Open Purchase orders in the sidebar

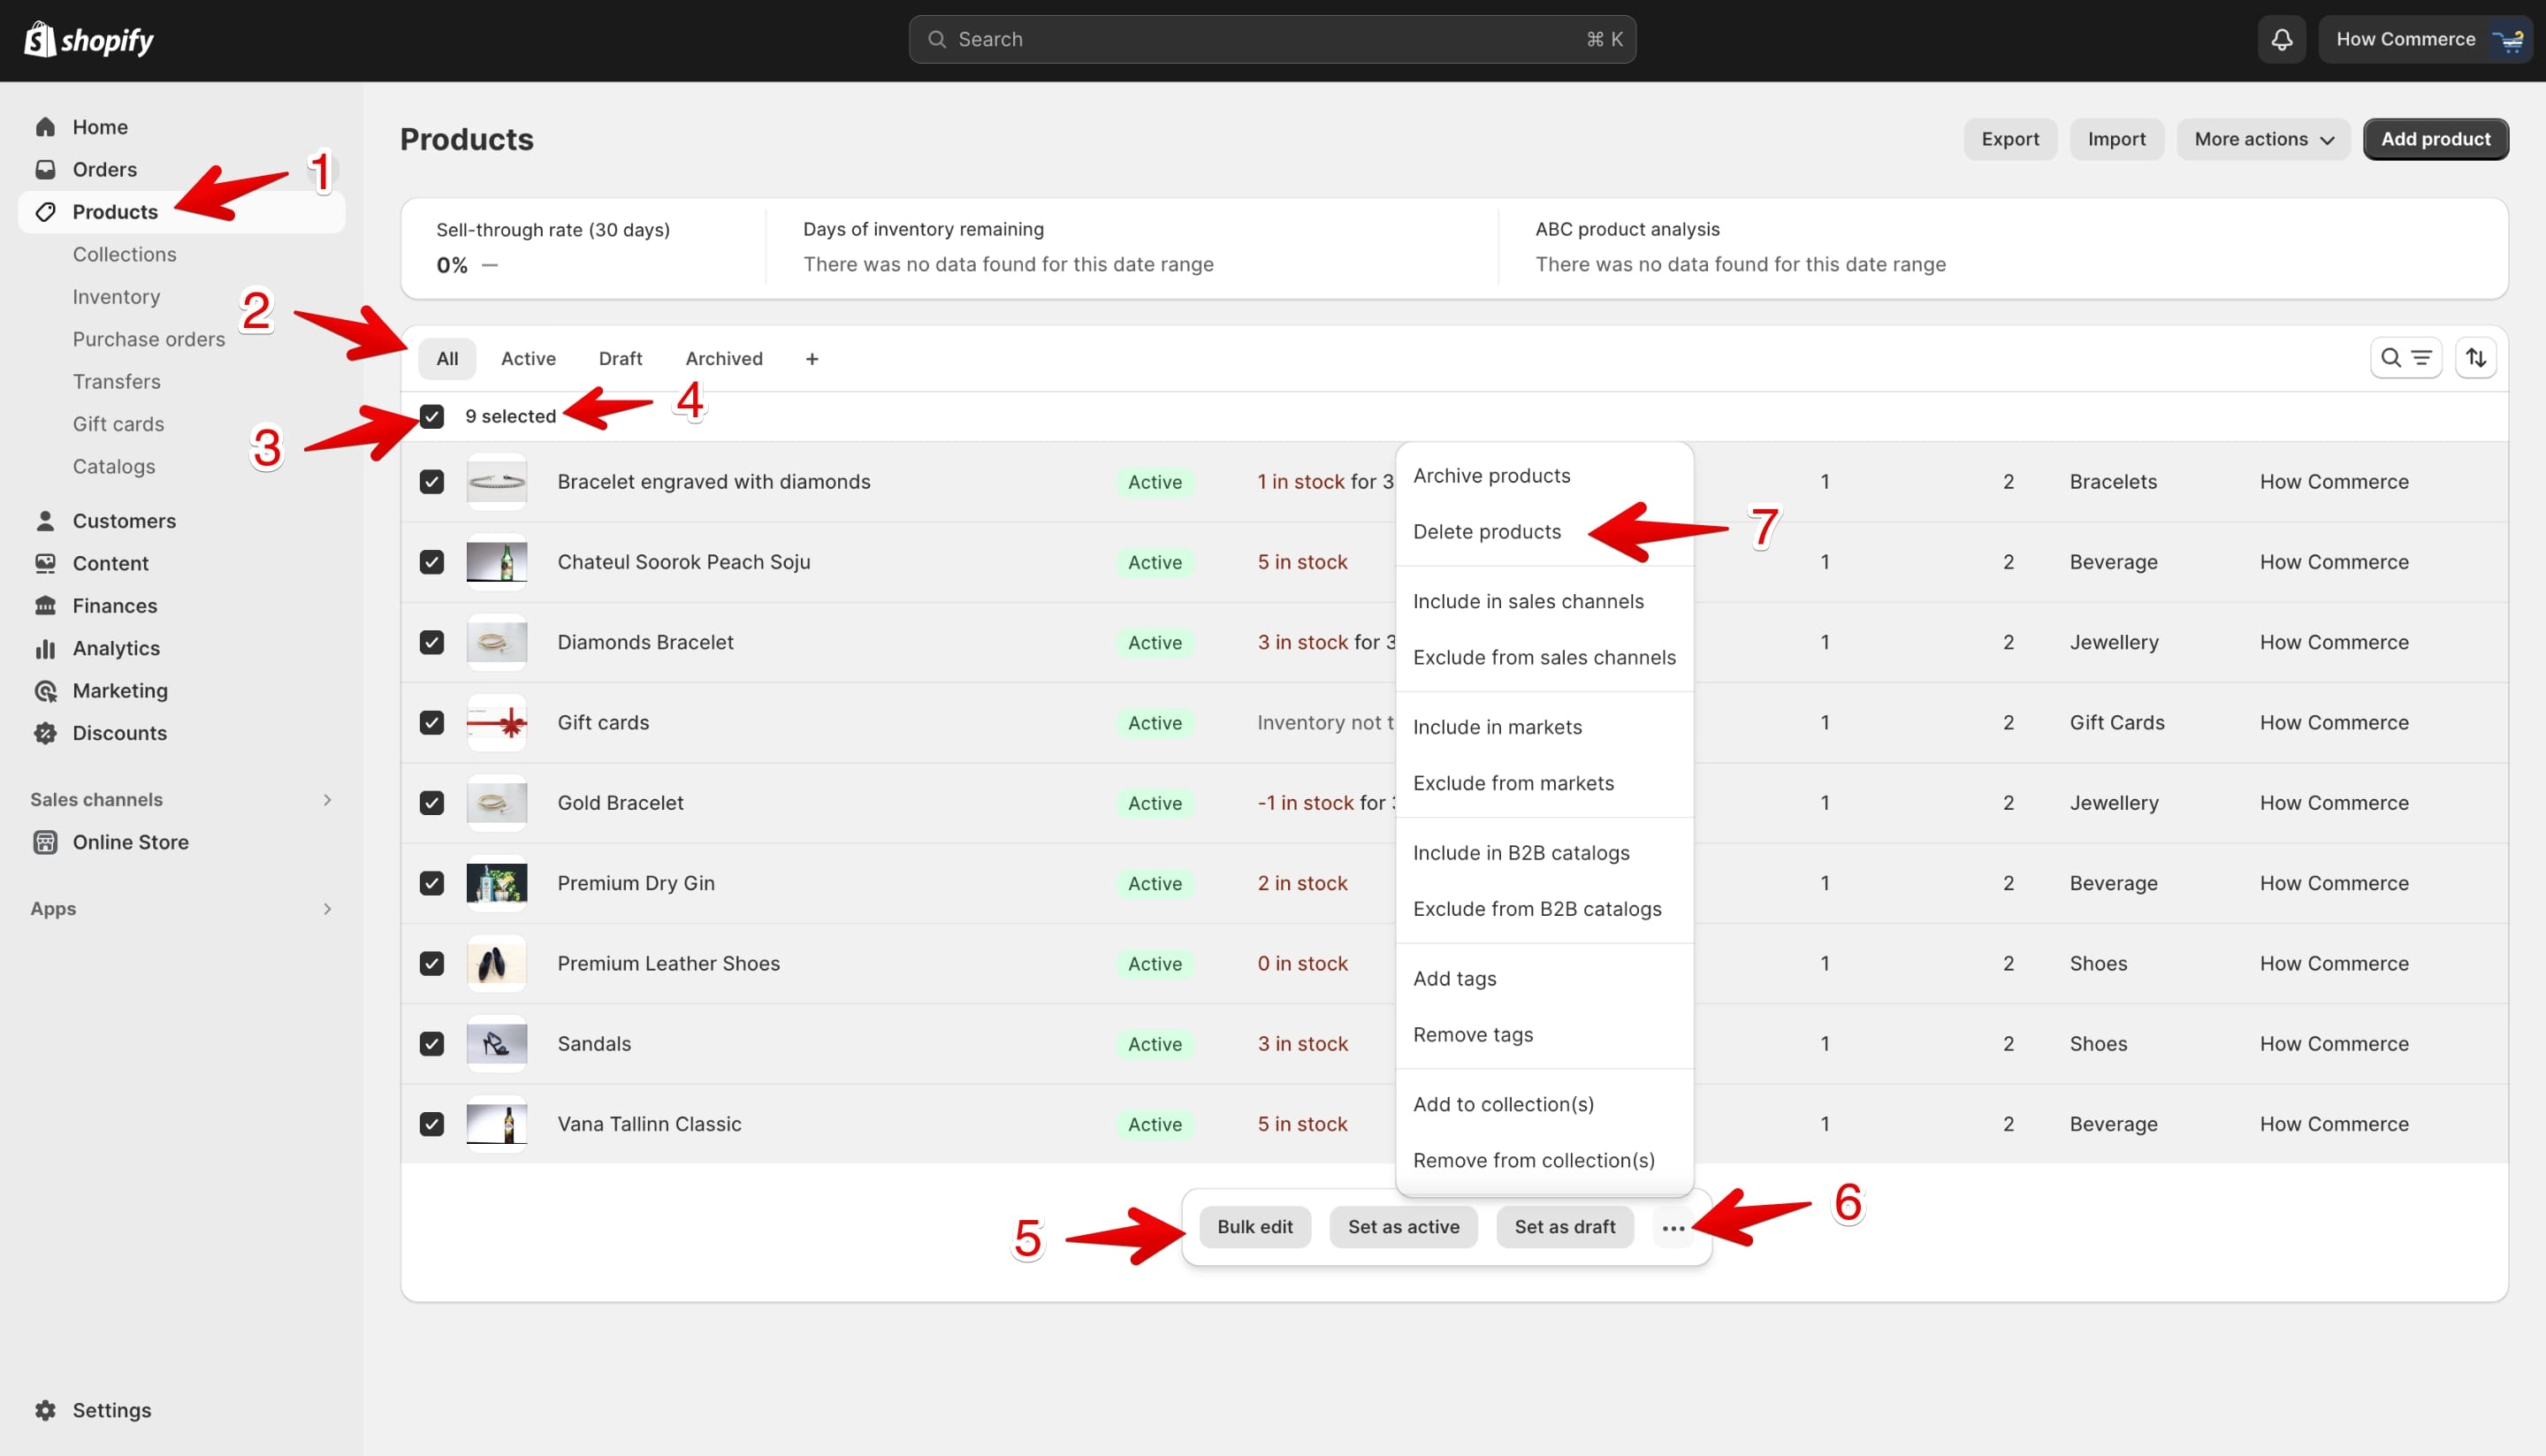[x=148, y=339]
